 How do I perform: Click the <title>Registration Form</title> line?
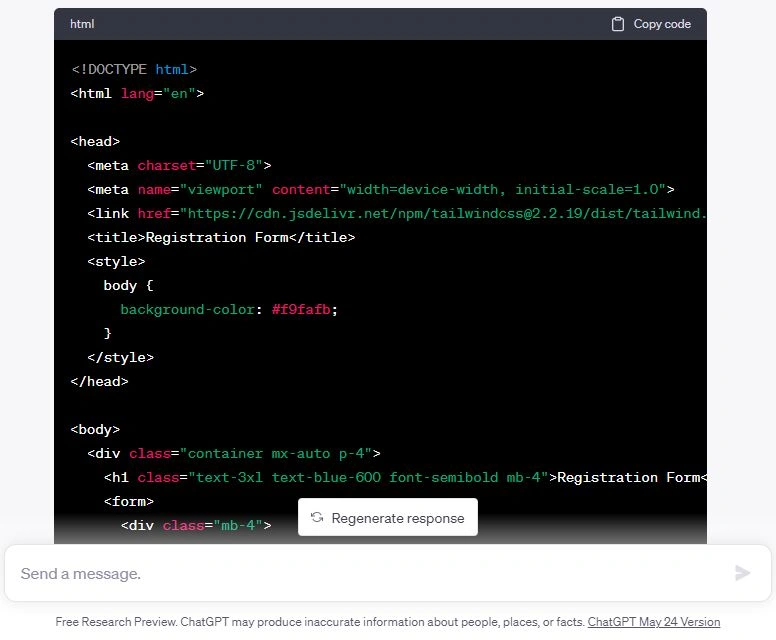[221, 238]
